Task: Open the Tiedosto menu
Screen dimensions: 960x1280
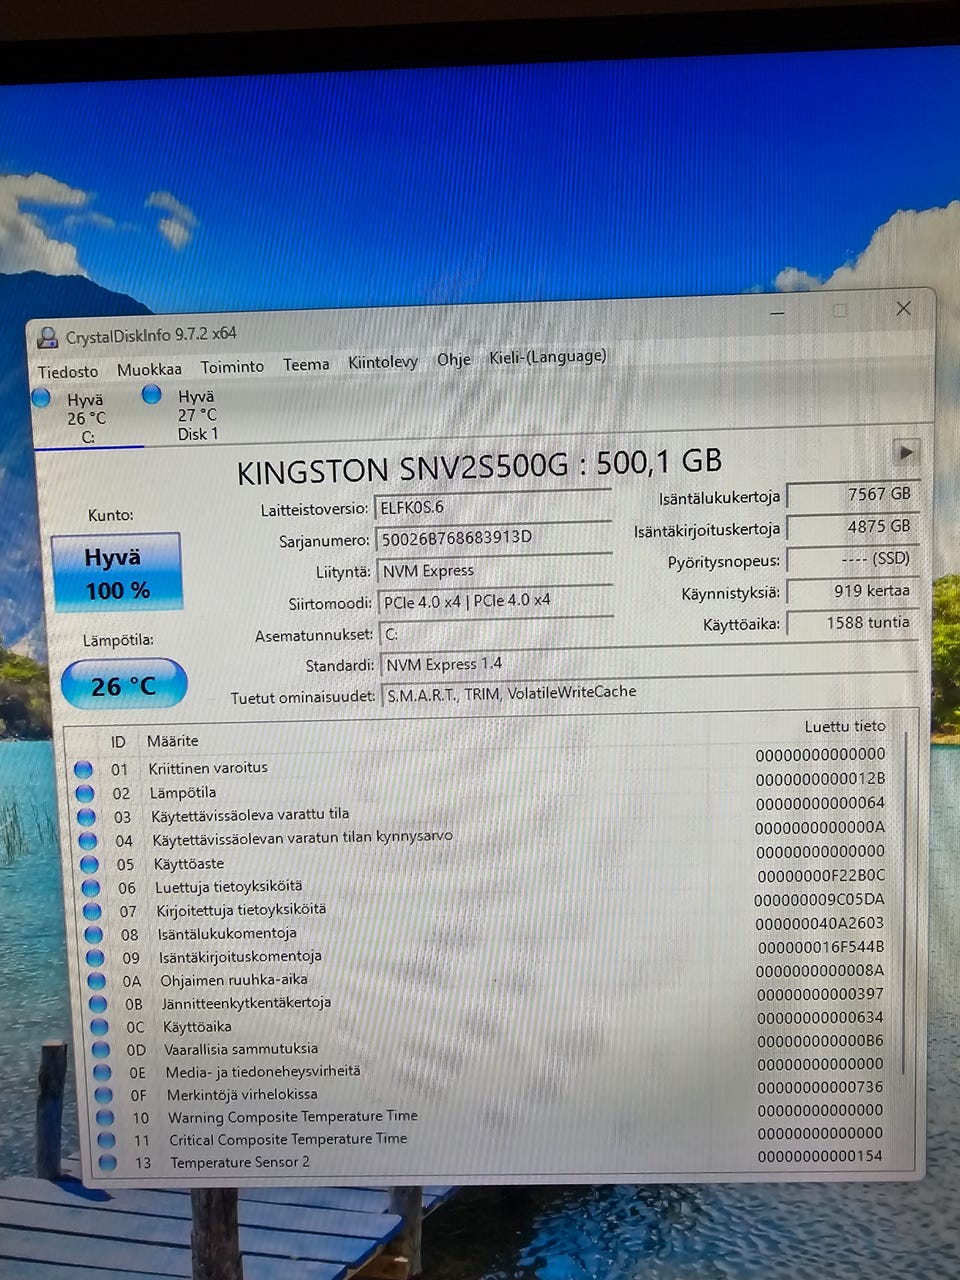Action: pyautogui.click(x=68, y=371)
